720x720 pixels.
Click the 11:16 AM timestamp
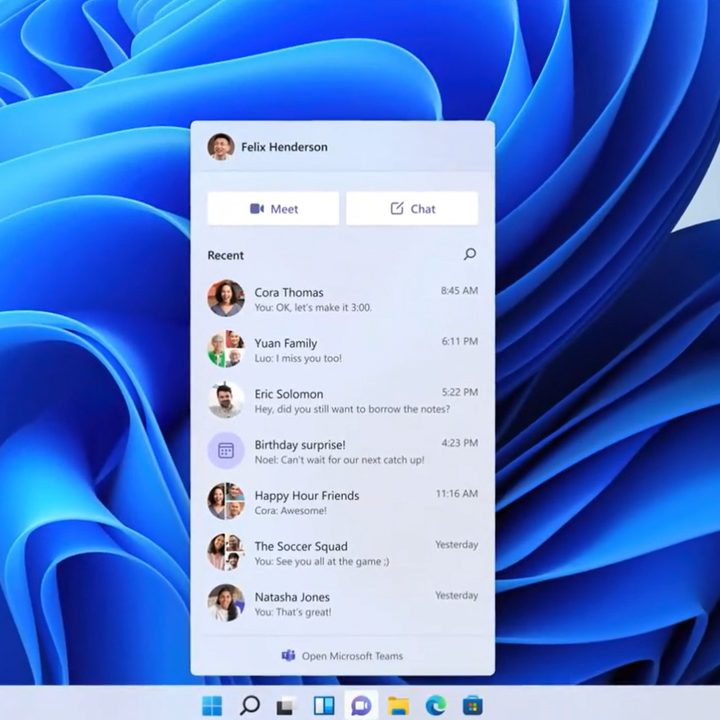pos(456,494)
